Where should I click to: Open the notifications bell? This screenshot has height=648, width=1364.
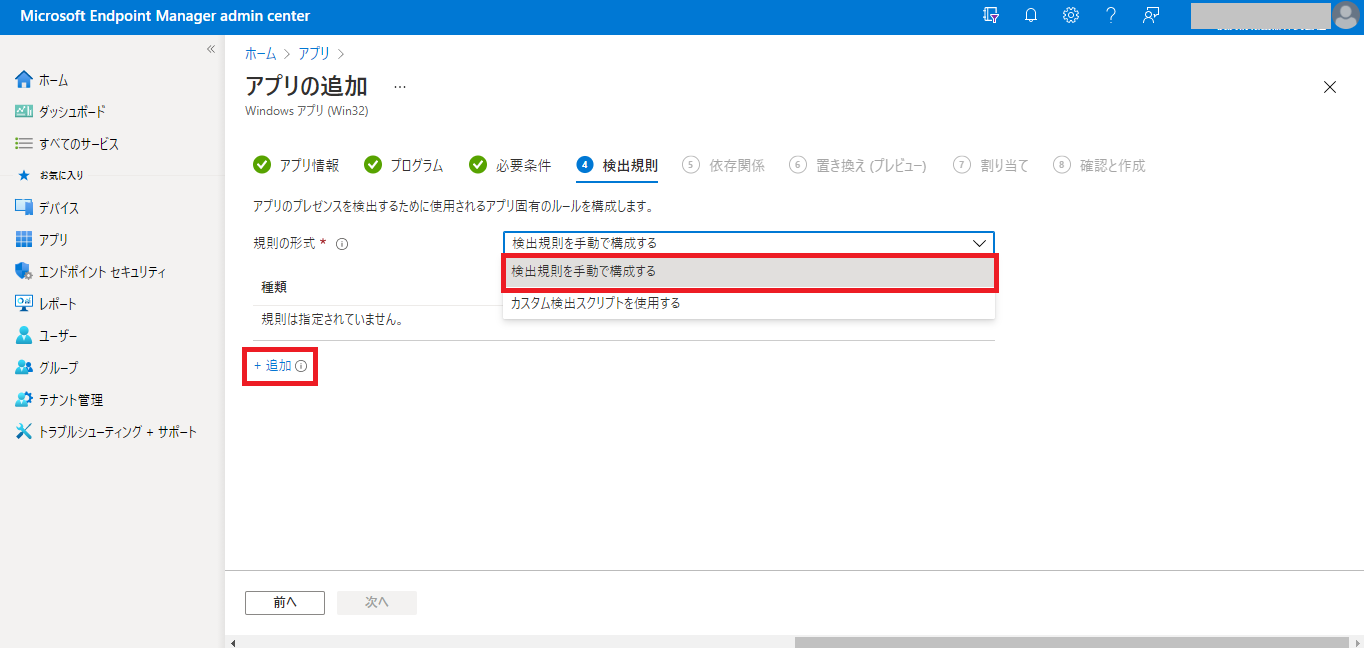click(1031, 15)
